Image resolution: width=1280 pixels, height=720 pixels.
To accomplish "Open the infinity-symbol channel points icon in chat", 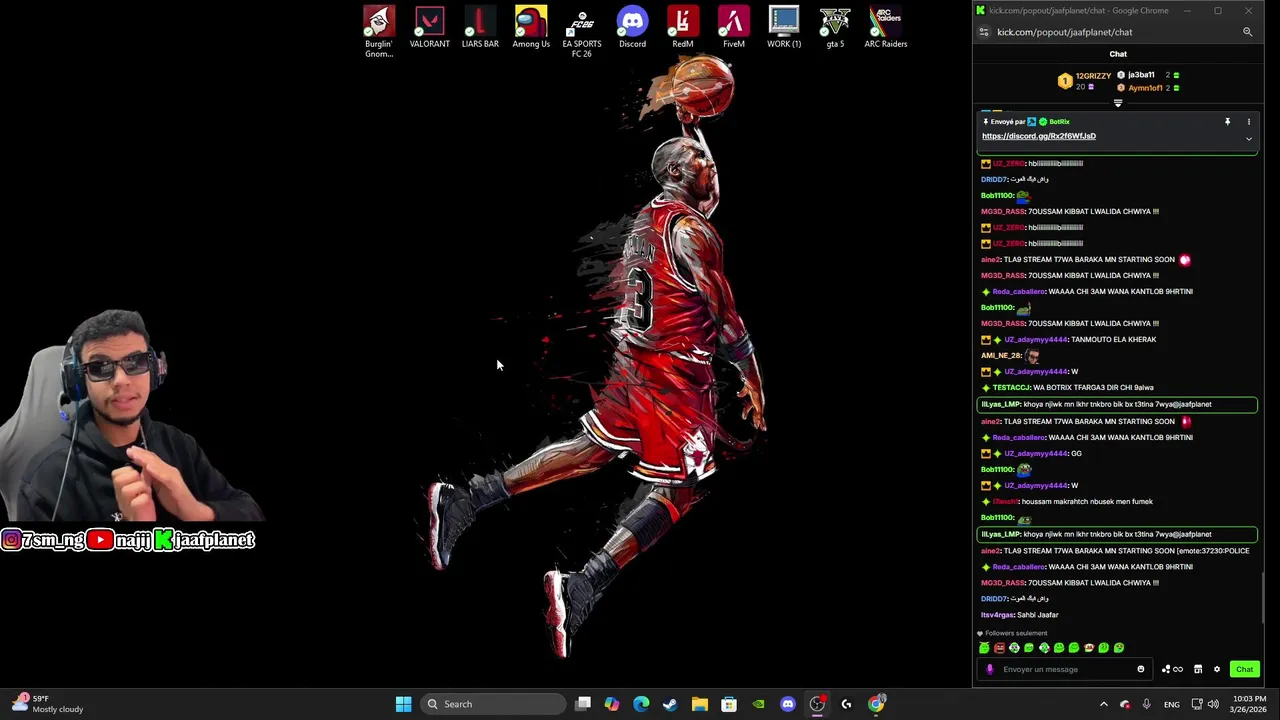I will click(1178, 669).
